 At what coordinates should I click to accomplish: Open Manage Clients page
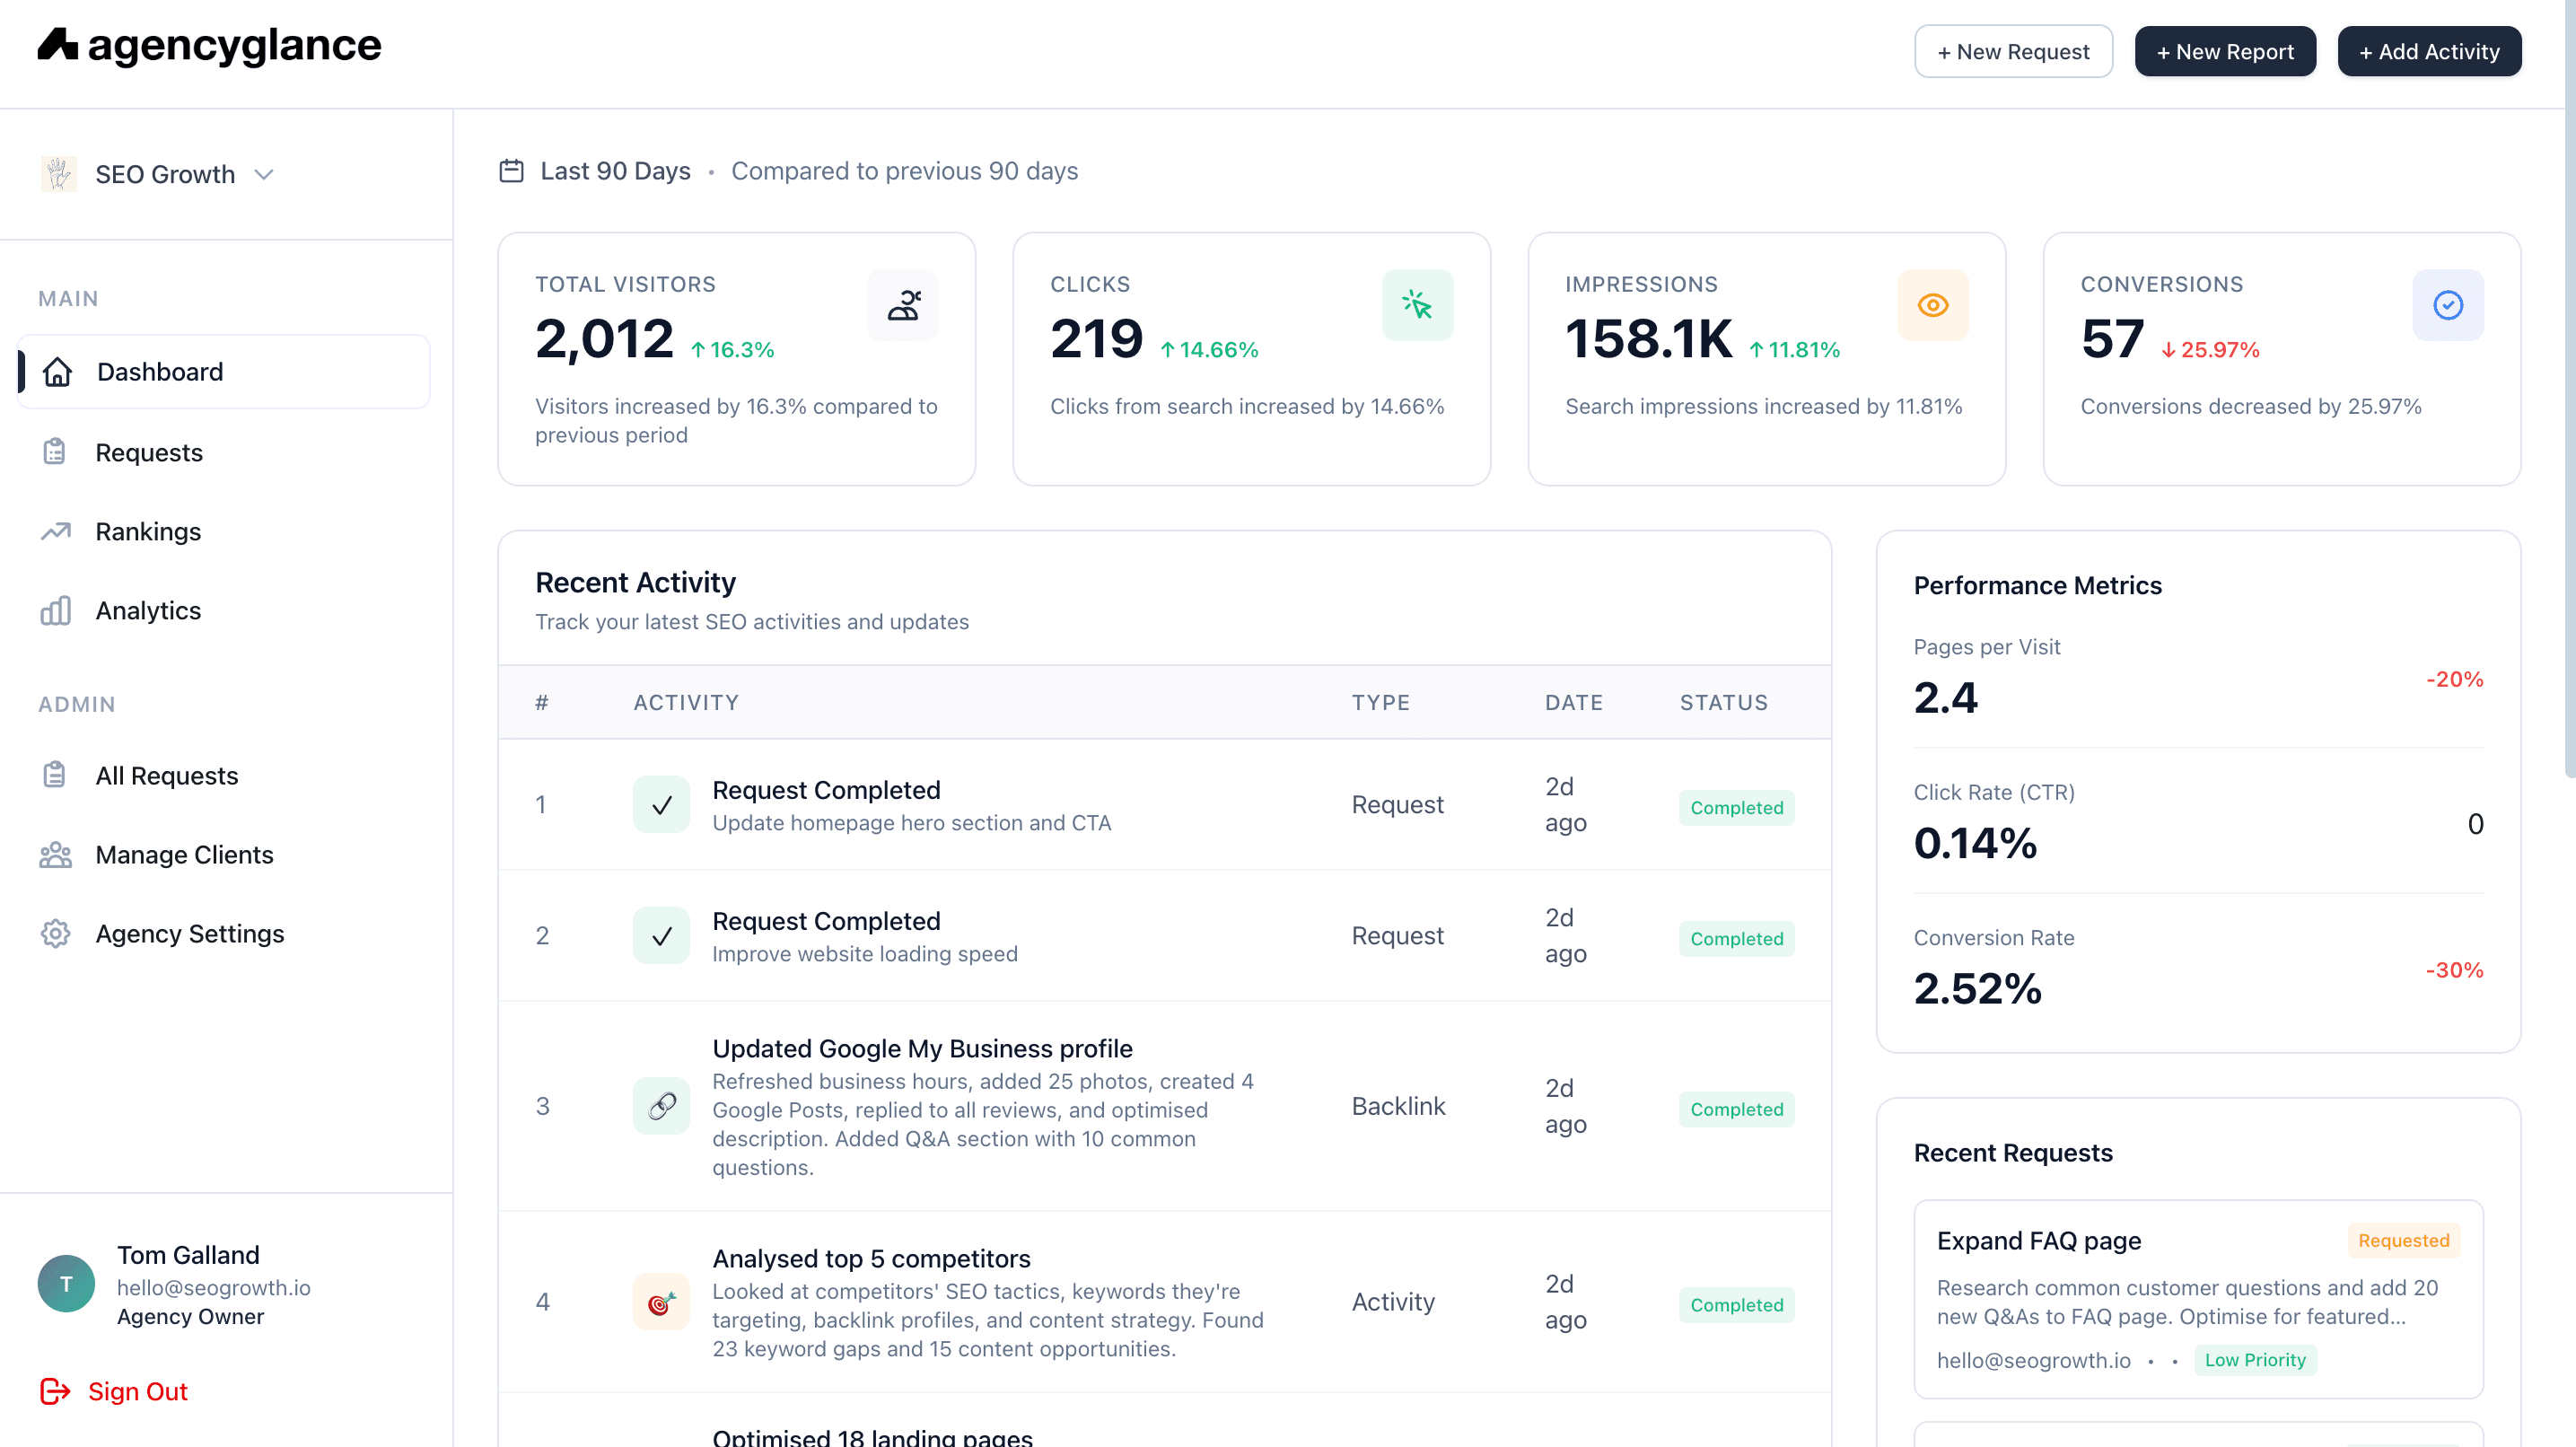(x=184, y=855)
